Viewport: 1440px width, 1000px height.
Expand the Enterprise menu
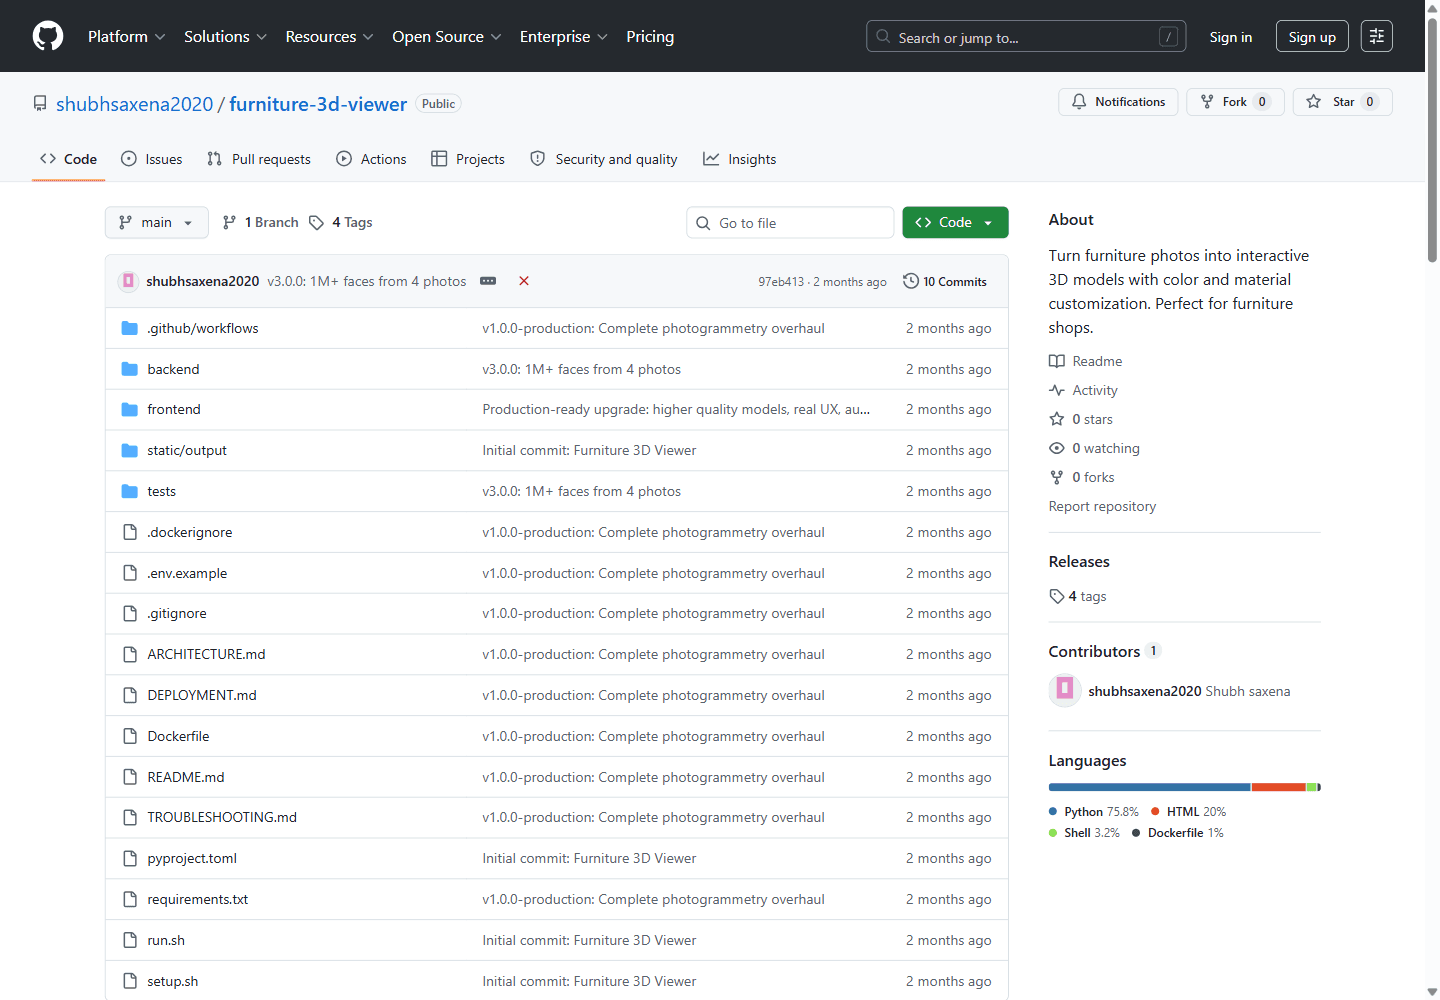click(563, 36)
